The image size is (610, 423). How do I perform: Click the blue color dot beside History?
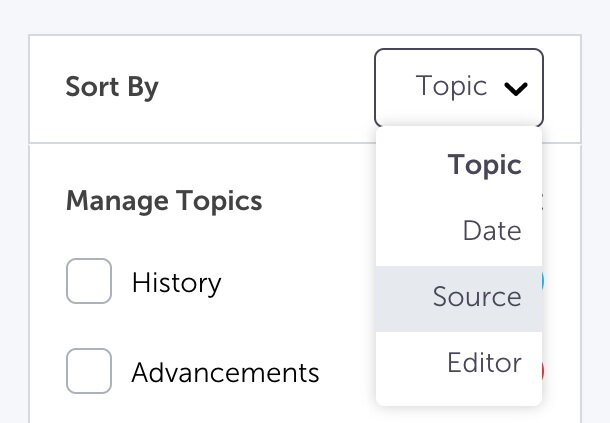pos(543,283)
